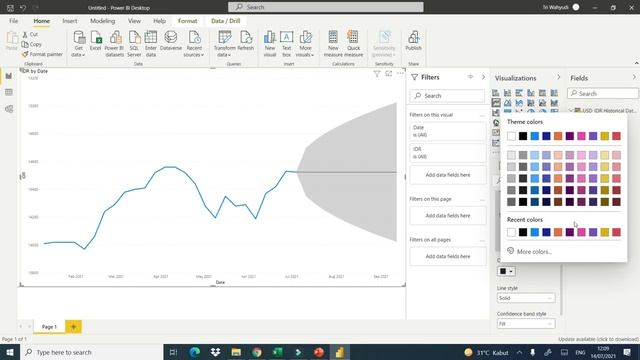640x360 pixels.
Task: Open Recent sources list
Action: (194, 43)
